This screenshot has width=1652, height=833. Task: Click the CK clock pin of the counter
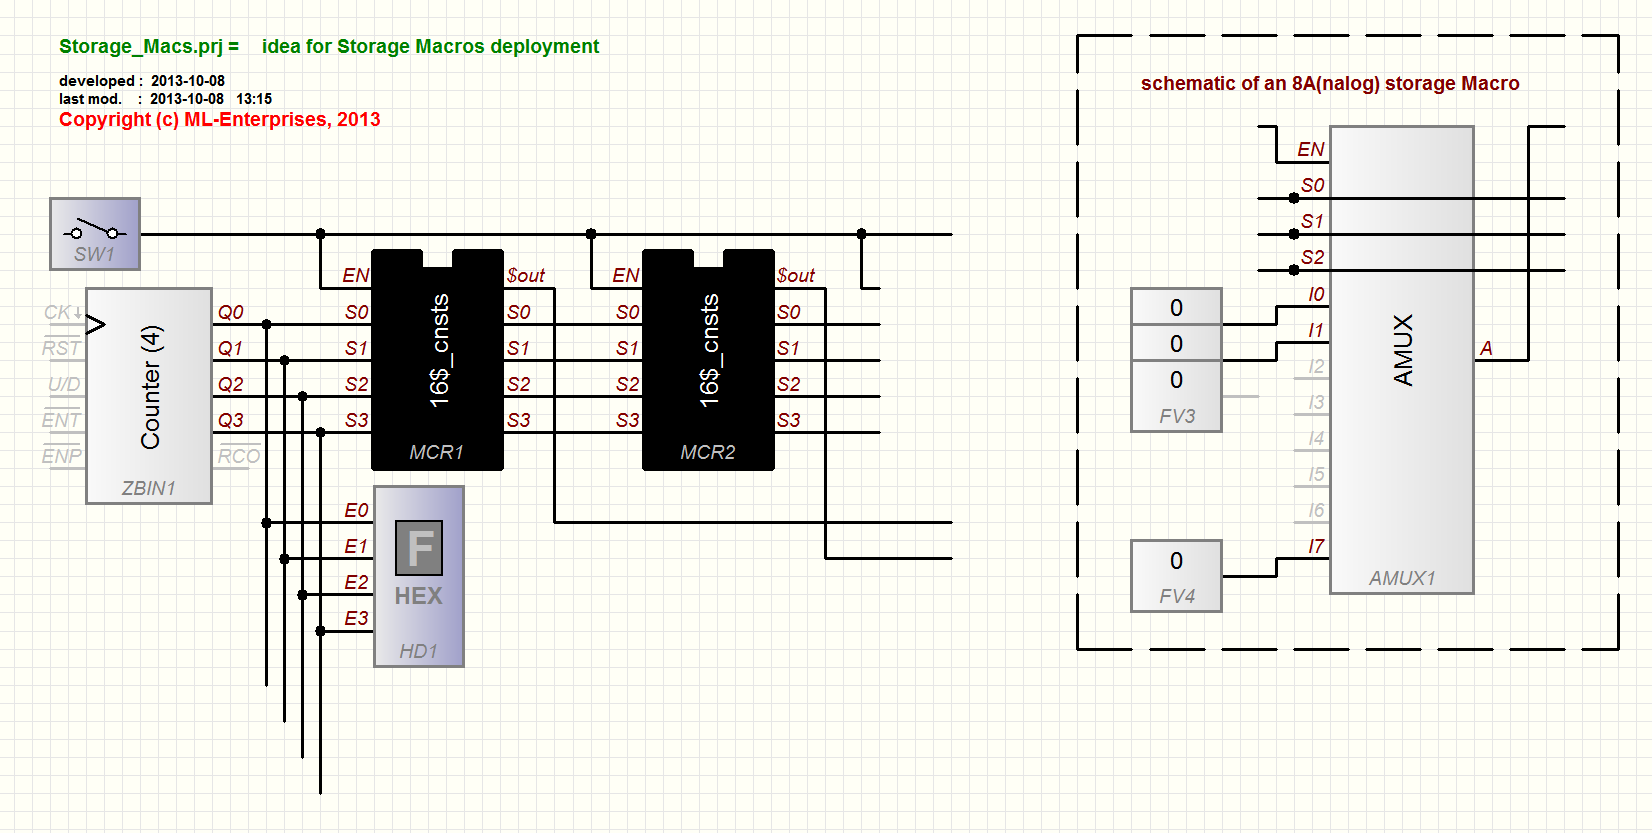point(62,313)
